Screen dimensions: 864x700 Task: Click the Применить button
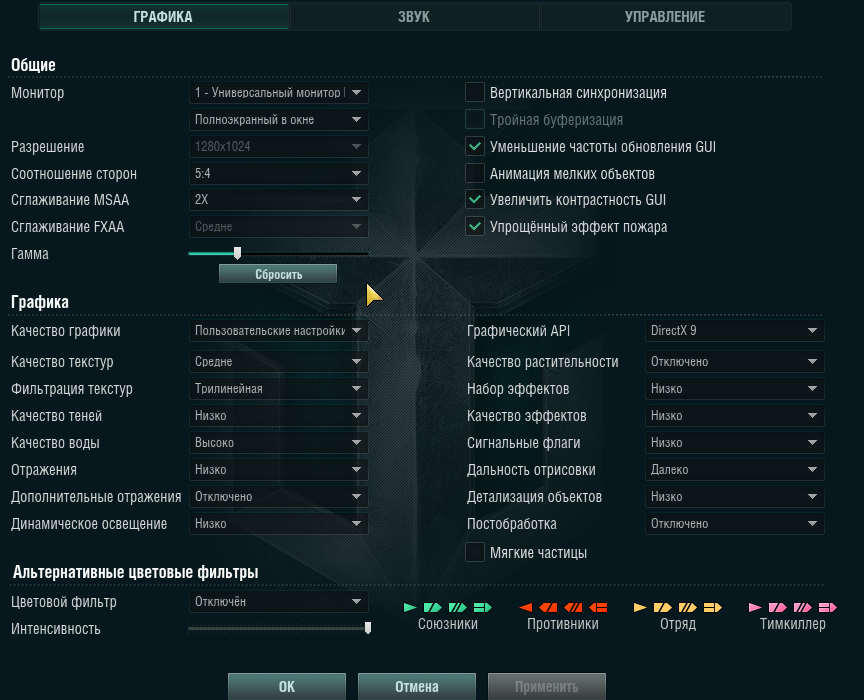[x=547, y=686]
